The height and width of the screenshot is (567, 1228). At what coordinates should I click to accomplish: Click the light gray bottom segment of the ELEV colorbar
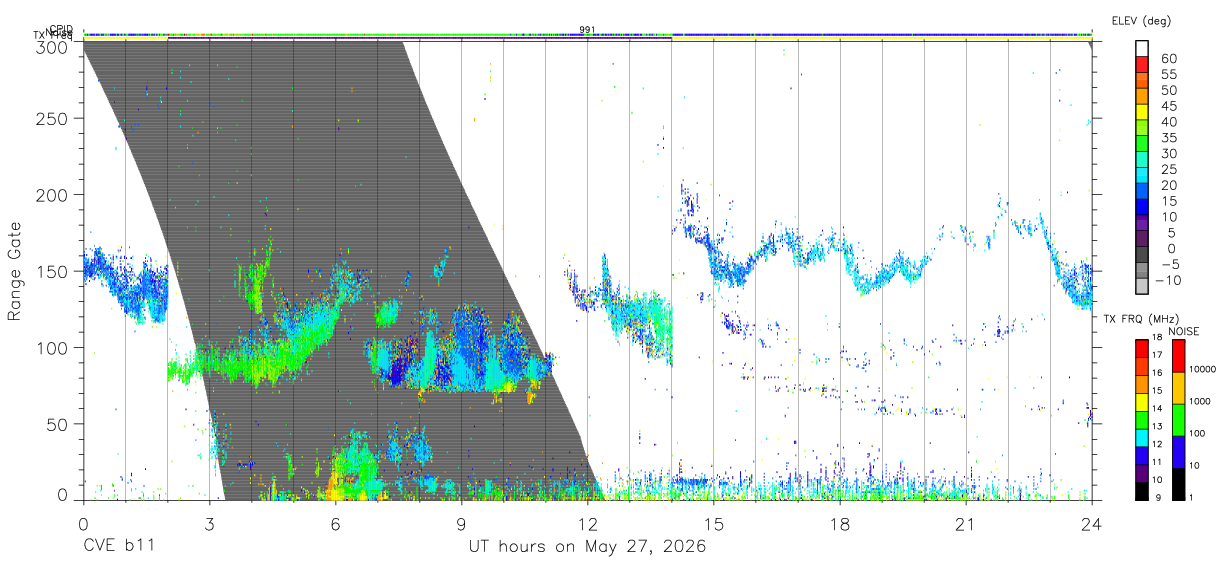pyautogui.click(x=1142, y=287)
